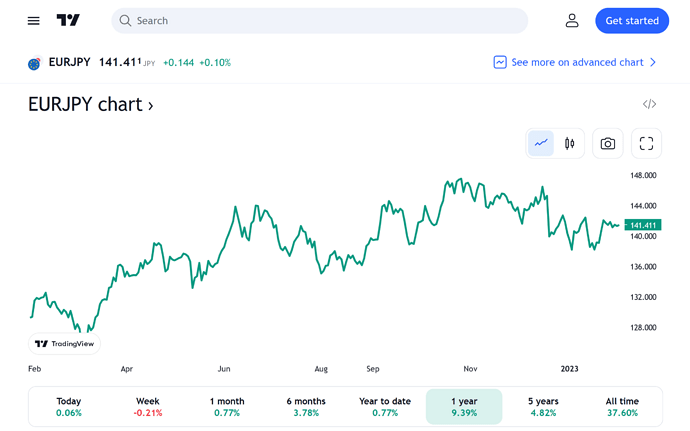
Task: Expand the EURJPY chart heading chevron
Action: click(x=150, y=106)
